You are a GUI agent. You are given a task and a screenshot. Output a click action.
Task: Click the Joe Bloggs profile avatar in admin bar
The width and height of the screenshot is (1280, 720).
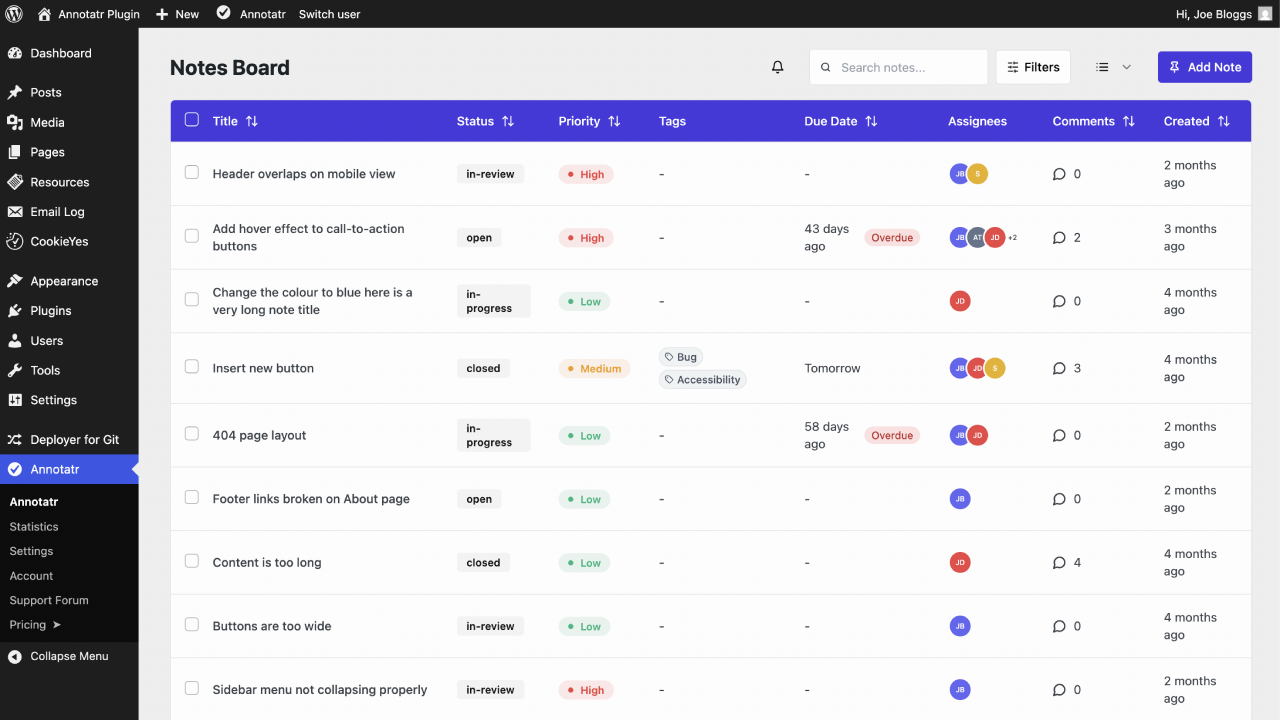point(1265,14)
